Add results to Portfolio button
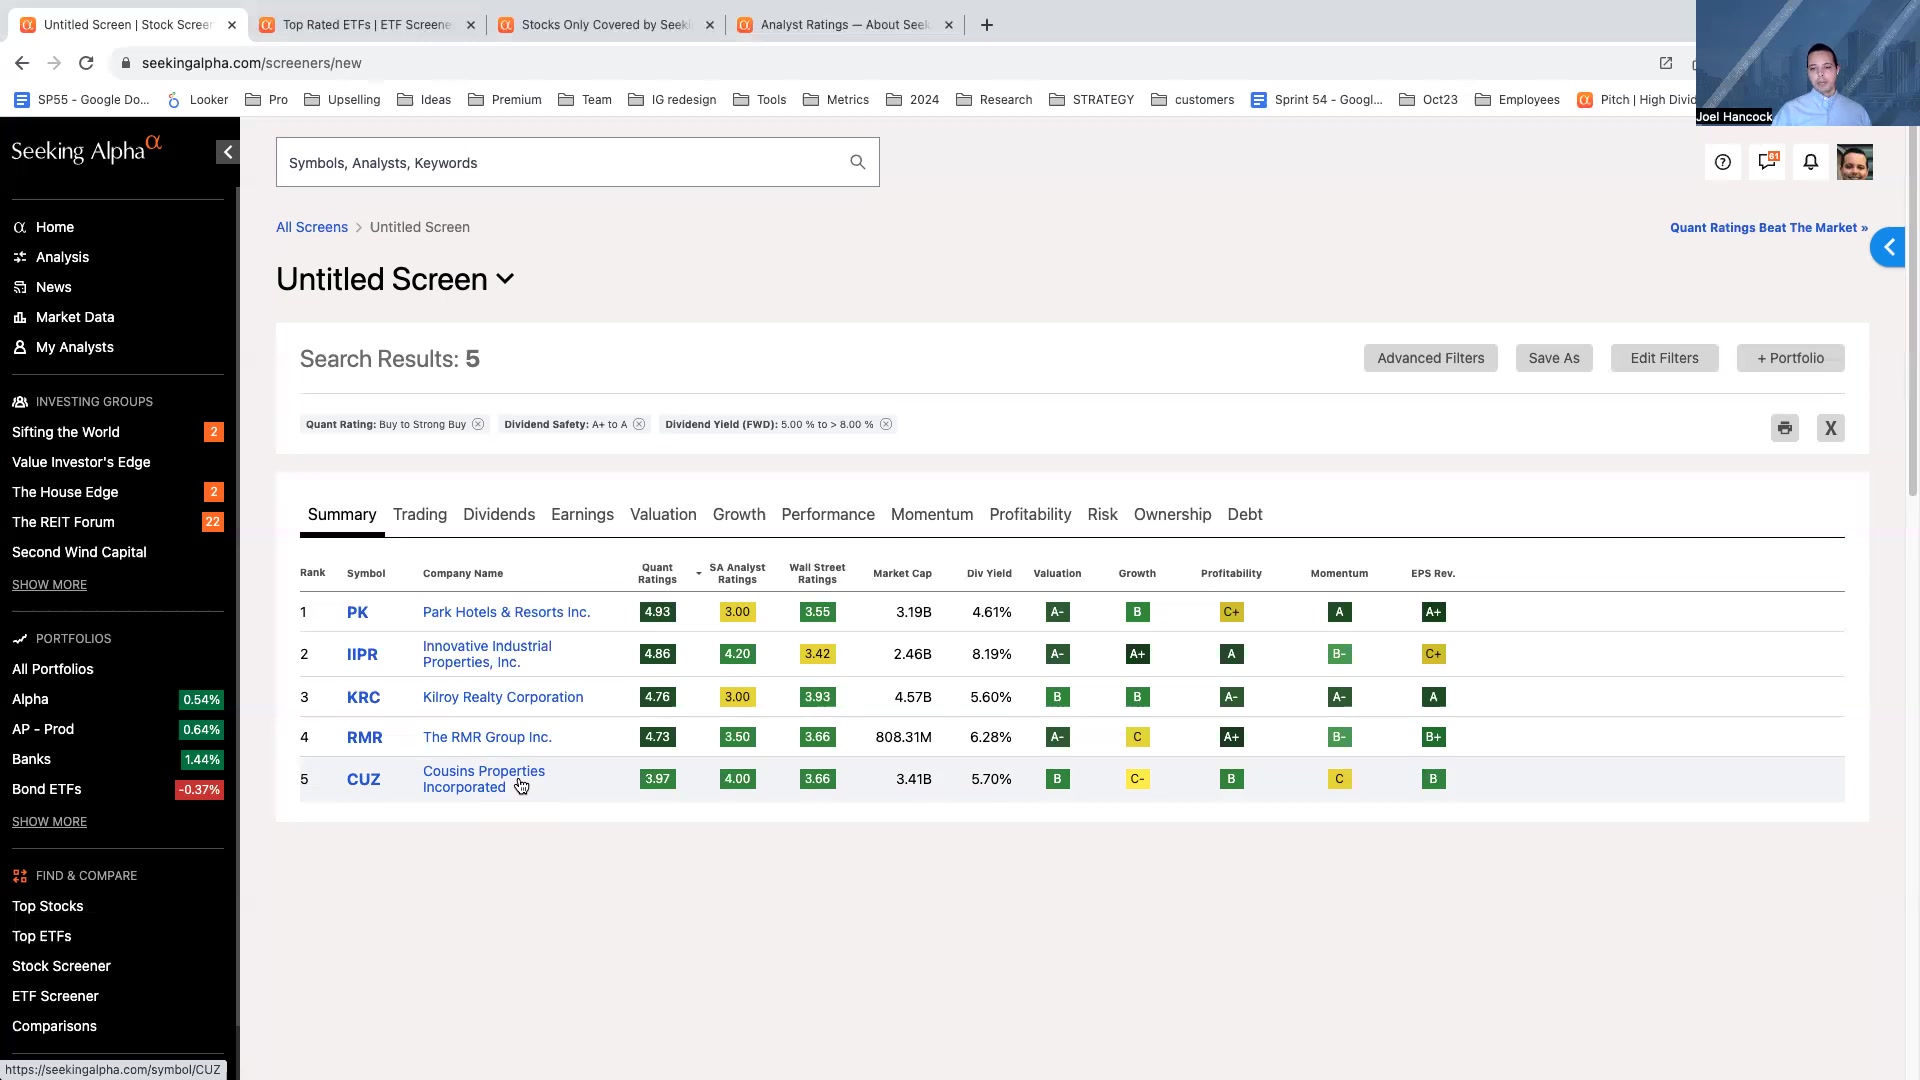The image size is (1920, 1080). point(1790,358)
